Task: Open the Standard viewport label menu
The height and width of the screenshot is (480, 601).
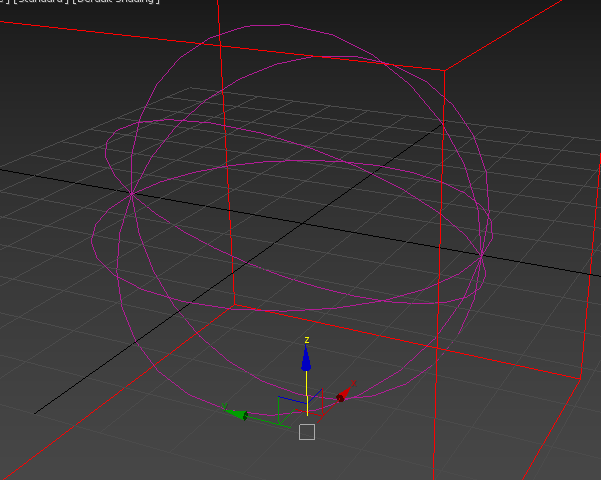Action: (x=41, y=1)
